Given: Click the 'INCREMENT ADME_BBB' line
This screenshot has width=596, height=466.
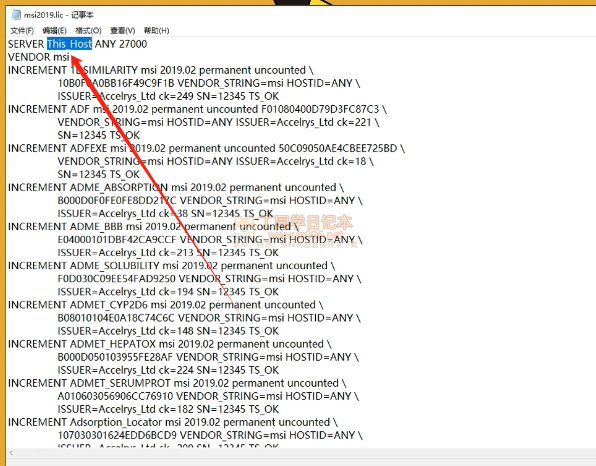Looking at the screenshot, I should (x=153, y=227).
